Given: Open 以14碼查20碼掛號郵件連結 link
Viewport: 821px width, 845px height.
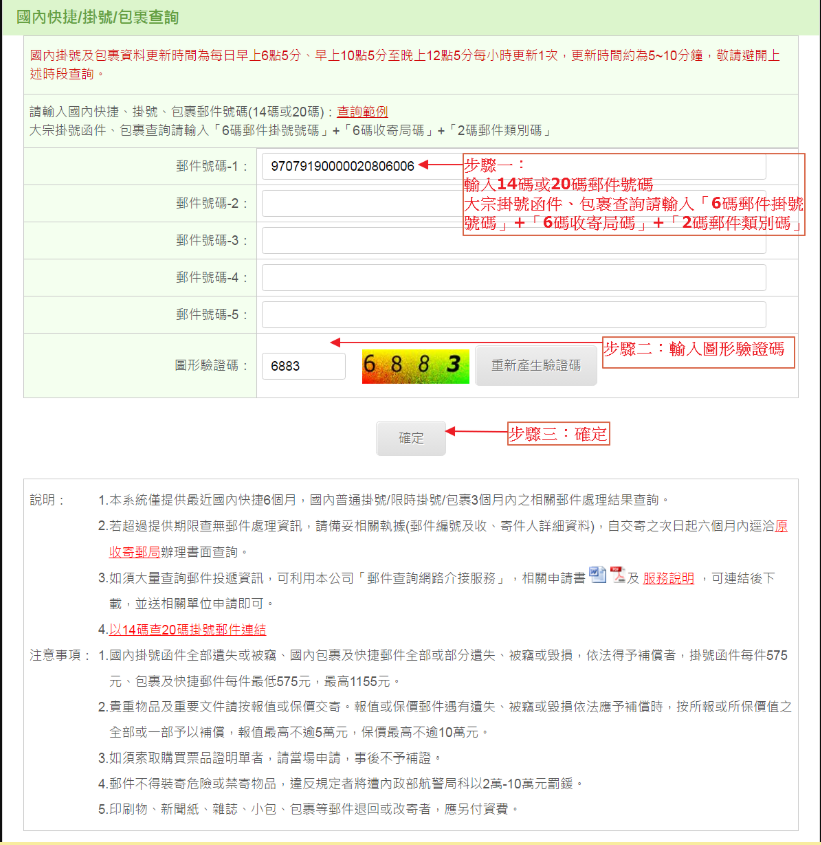Looking at the screenshot, I should (187, 629).
